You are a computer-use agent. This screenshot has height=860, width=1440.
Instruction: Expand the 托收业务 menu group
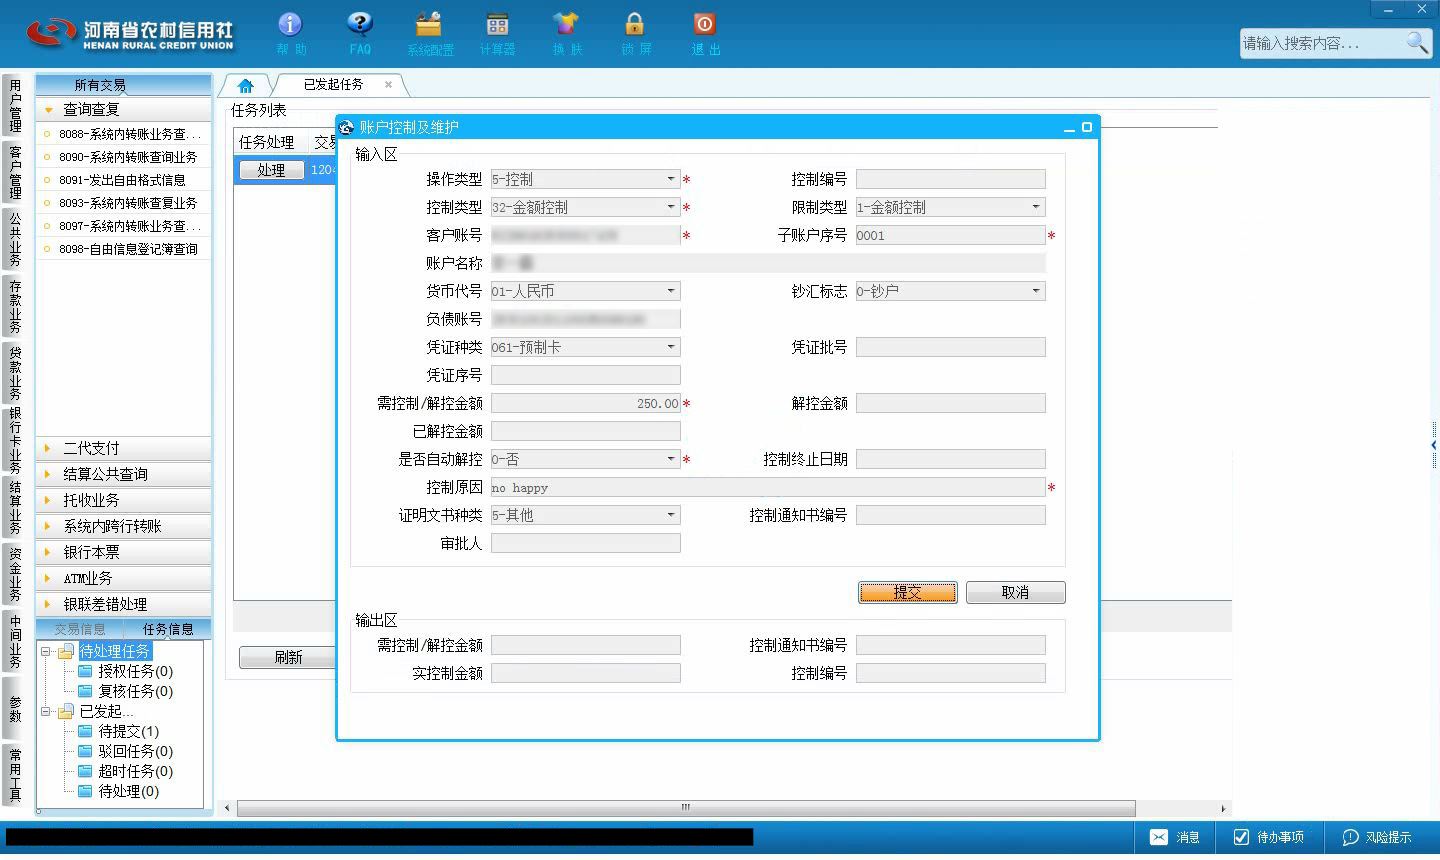pyautogui.click(x=123, y=500)
